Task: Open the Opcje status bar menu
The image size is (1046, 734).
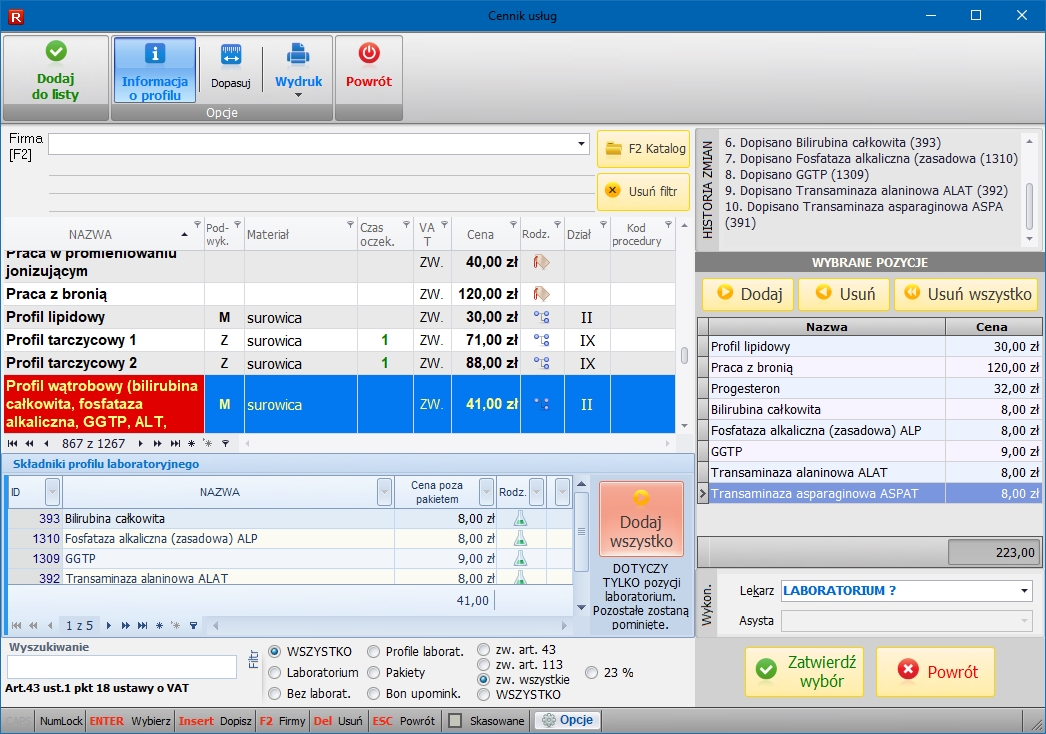Action: point(567,720)
